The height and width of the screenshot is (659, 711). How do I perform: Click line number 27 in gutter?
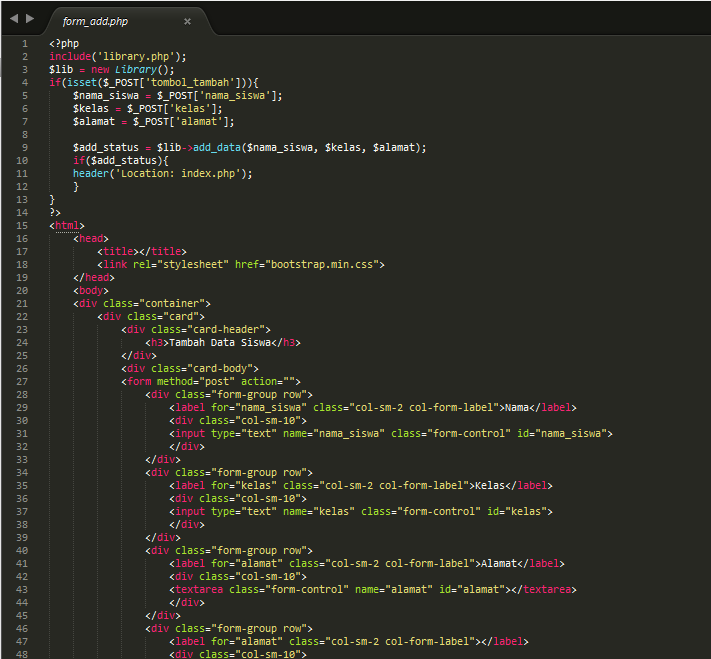coord(22,382)
